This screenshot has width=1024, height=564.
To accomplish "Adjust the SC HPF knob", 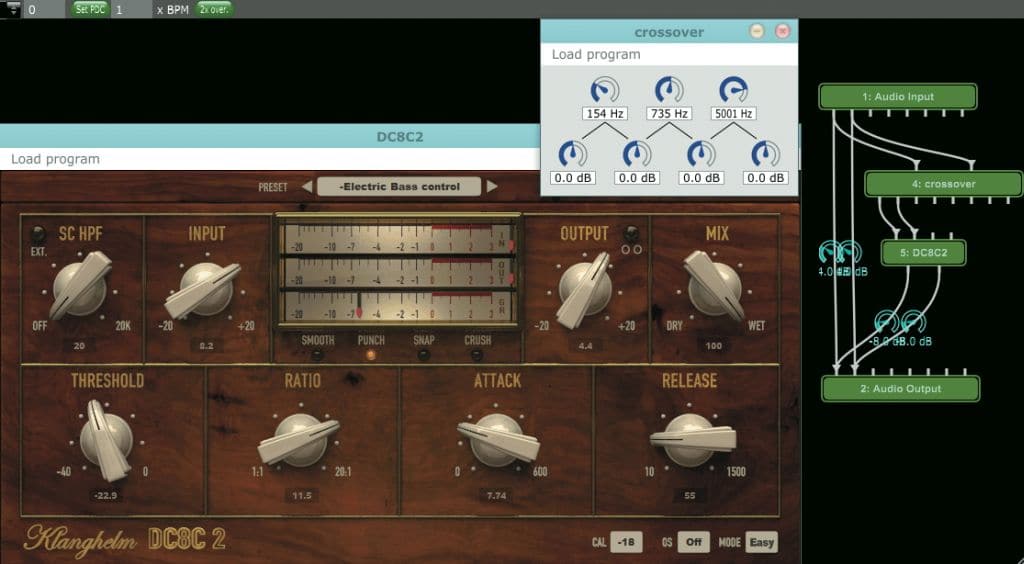I will click(x=80, y=286).
